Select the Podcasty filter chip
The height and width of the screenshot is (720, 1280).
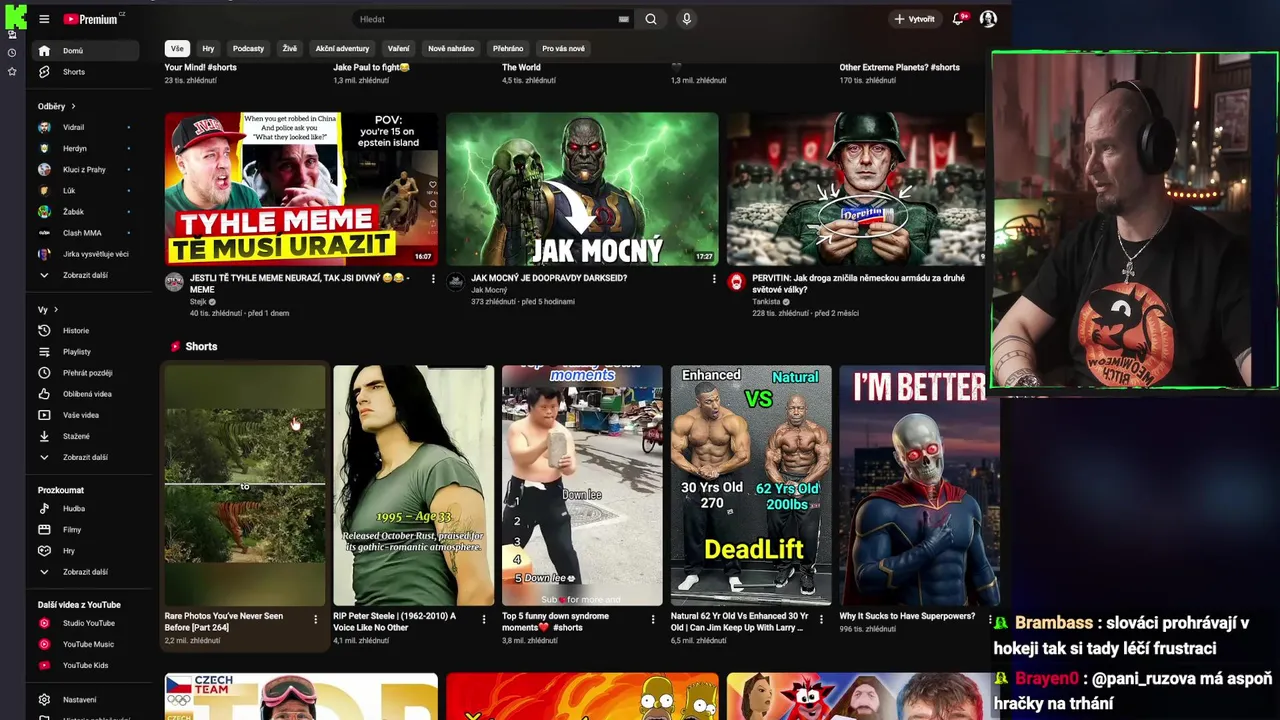coord(248,48)
